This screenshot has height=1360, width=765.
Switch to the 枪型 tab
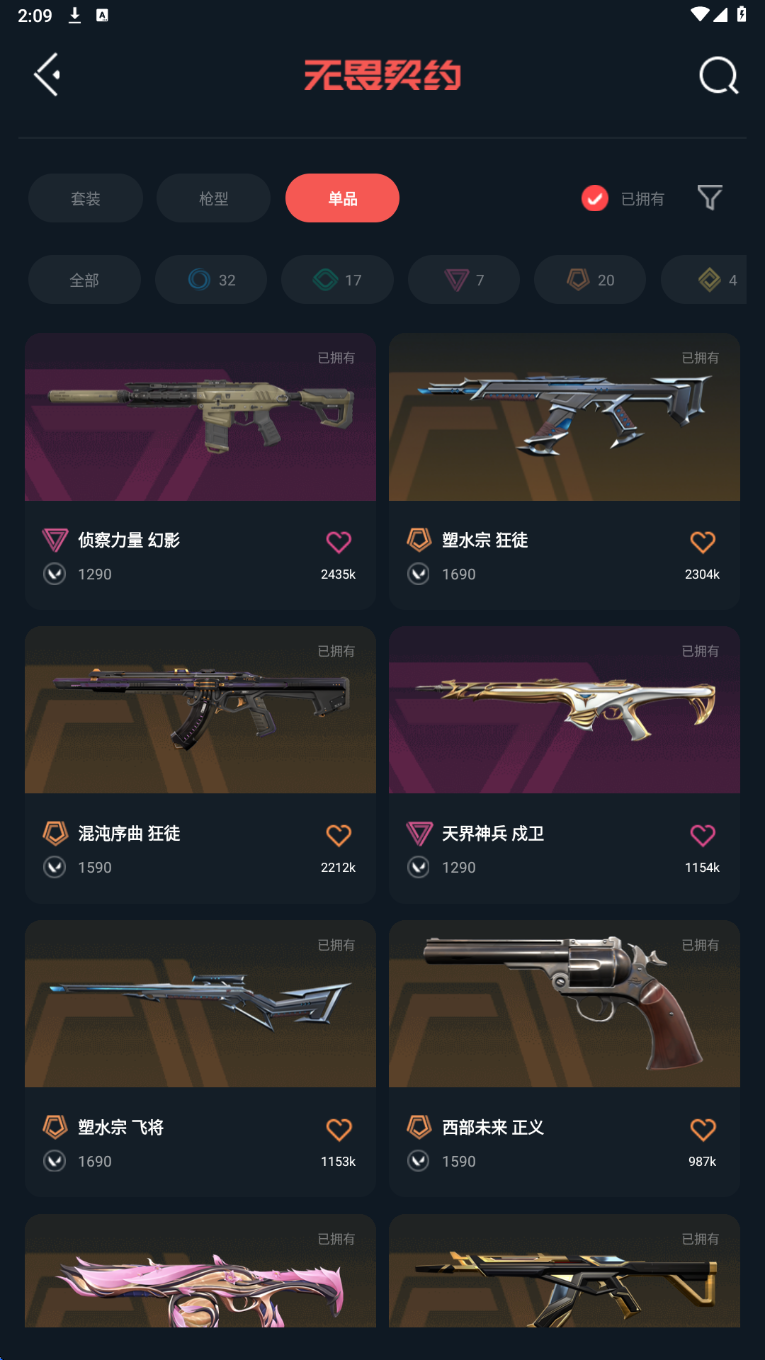point(213,198)
